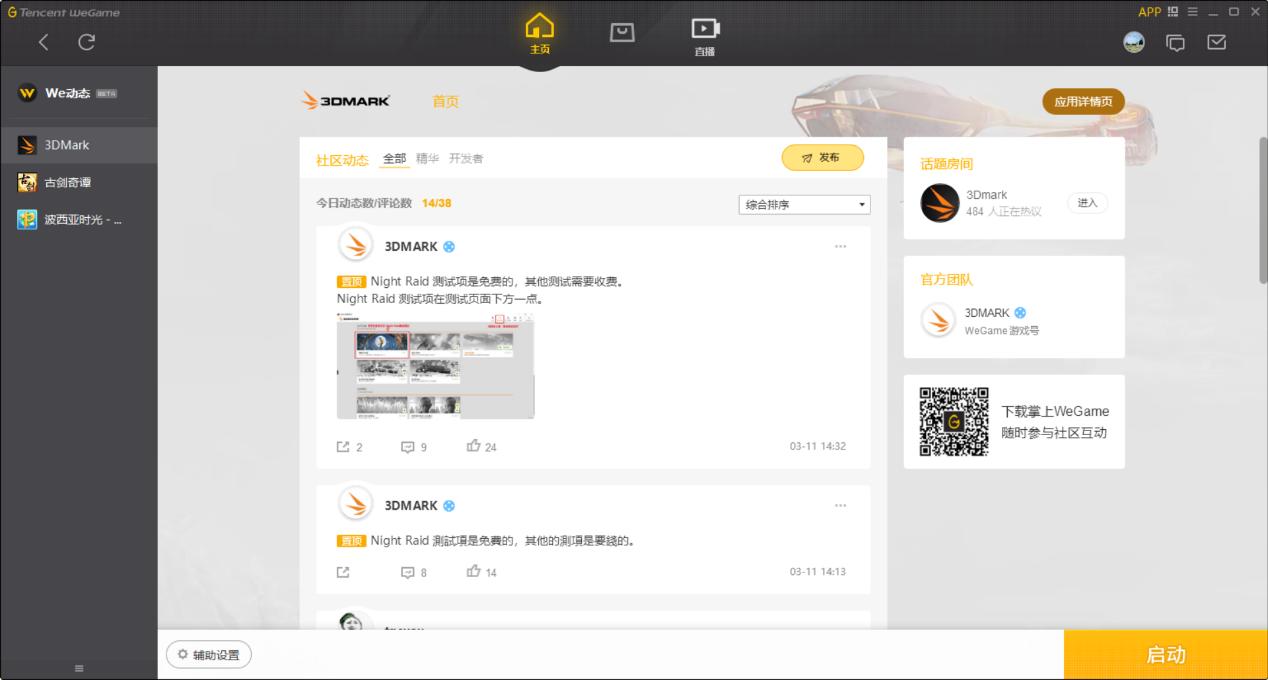This screenshot has width=1268, height=680.
Task: Click the 官方团队 heading
Action: 947,280
